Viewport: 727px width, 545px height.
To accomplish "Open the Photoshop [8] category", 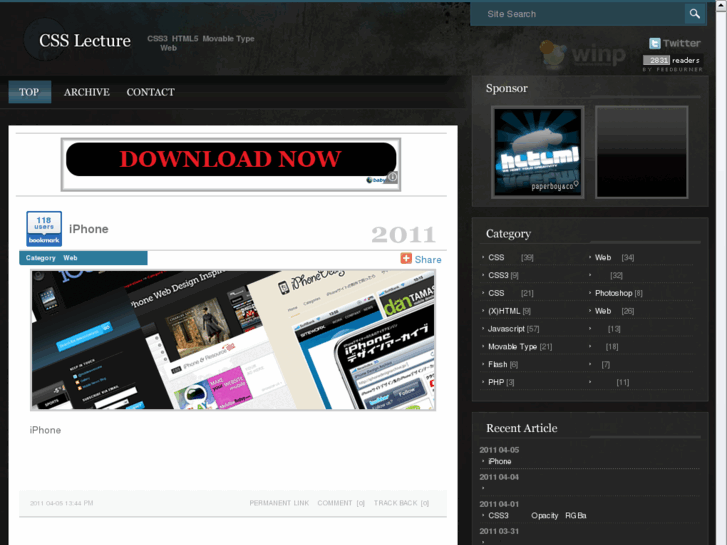I will (x=619, y=293).
